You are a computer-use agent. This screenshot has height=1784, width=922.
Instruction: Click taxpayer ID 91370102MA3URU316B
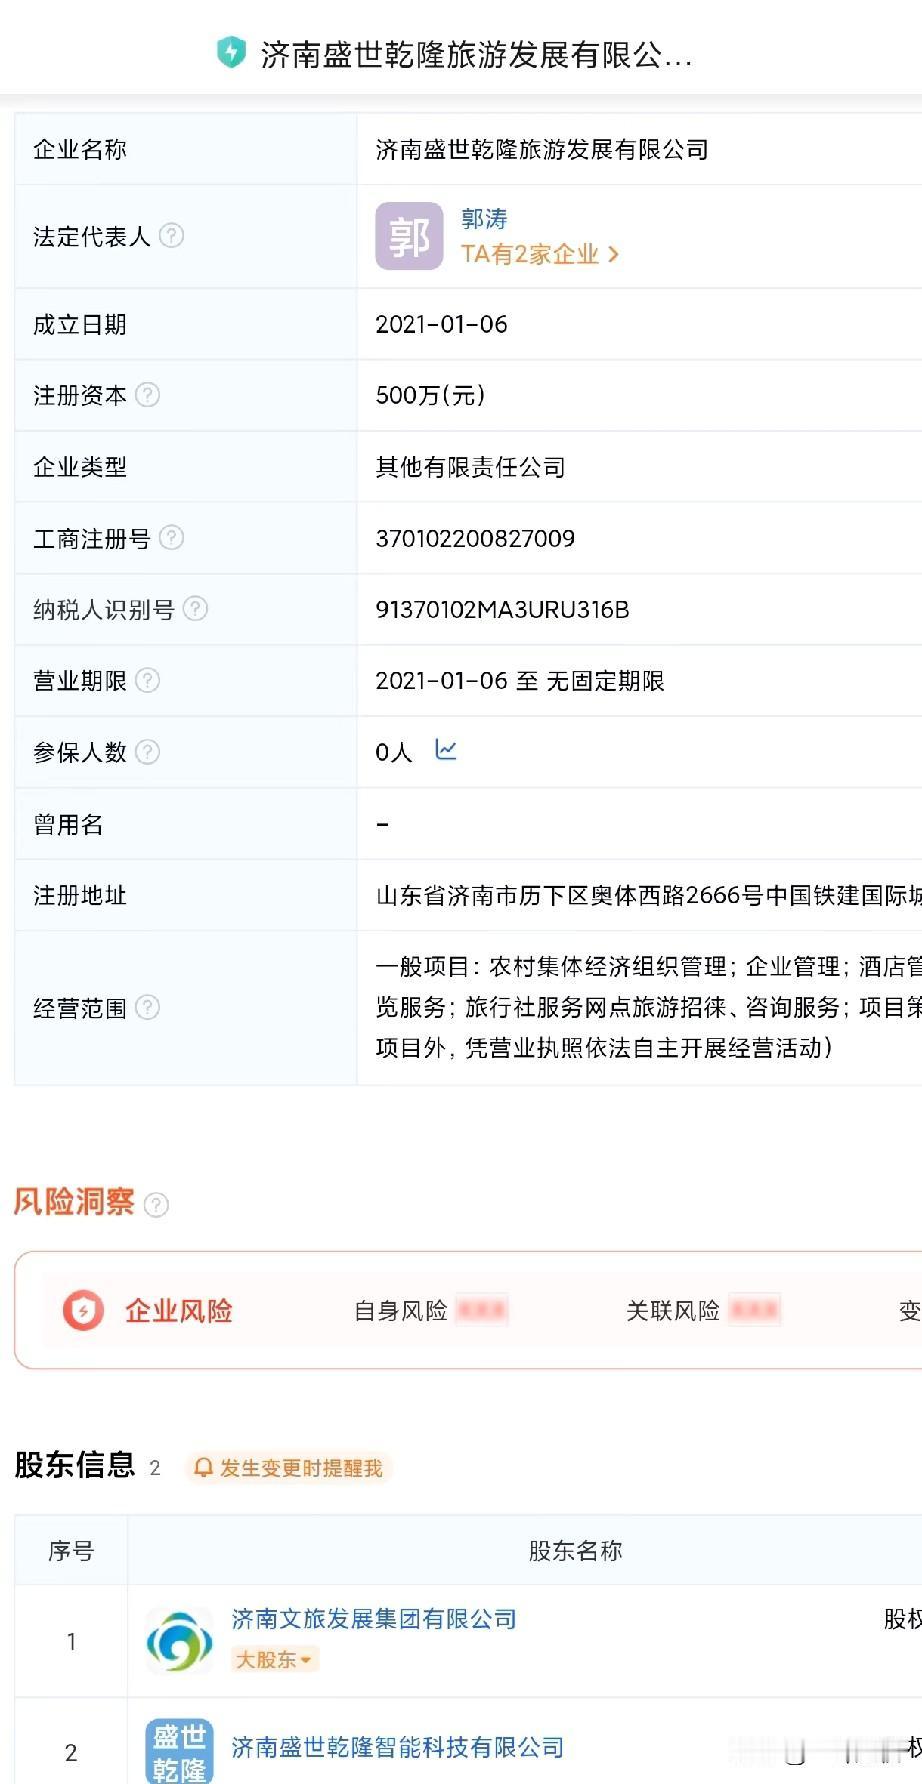click(502, 609)
